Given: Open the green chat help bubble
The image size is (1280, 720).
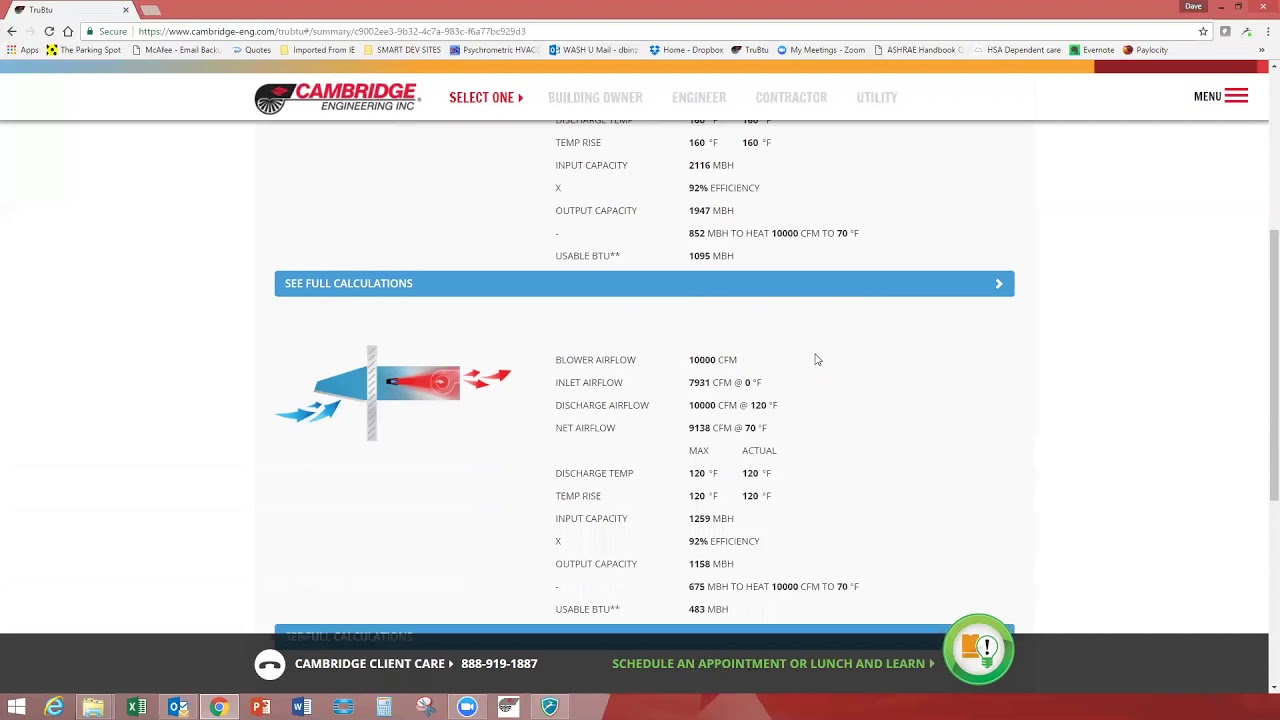Looking at the screenshot, I should click(x=979, y=649).
